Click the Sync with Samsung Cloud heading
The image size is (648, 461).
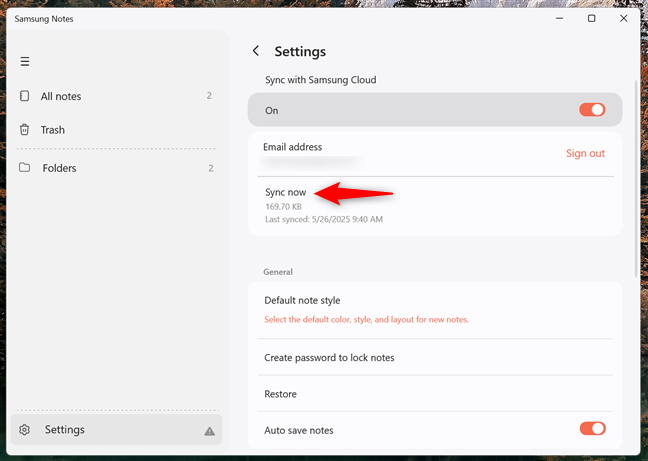click(x=321, y=80)
